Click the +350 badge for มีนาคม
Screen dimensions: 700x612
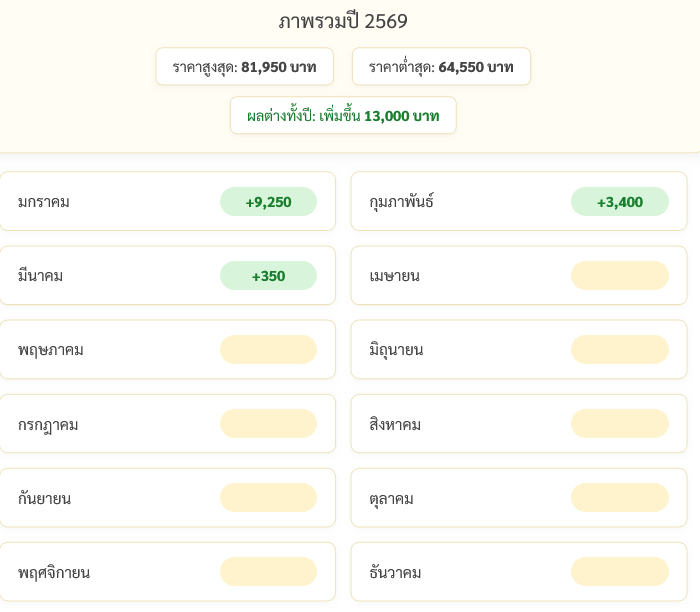tap(268, 276)
